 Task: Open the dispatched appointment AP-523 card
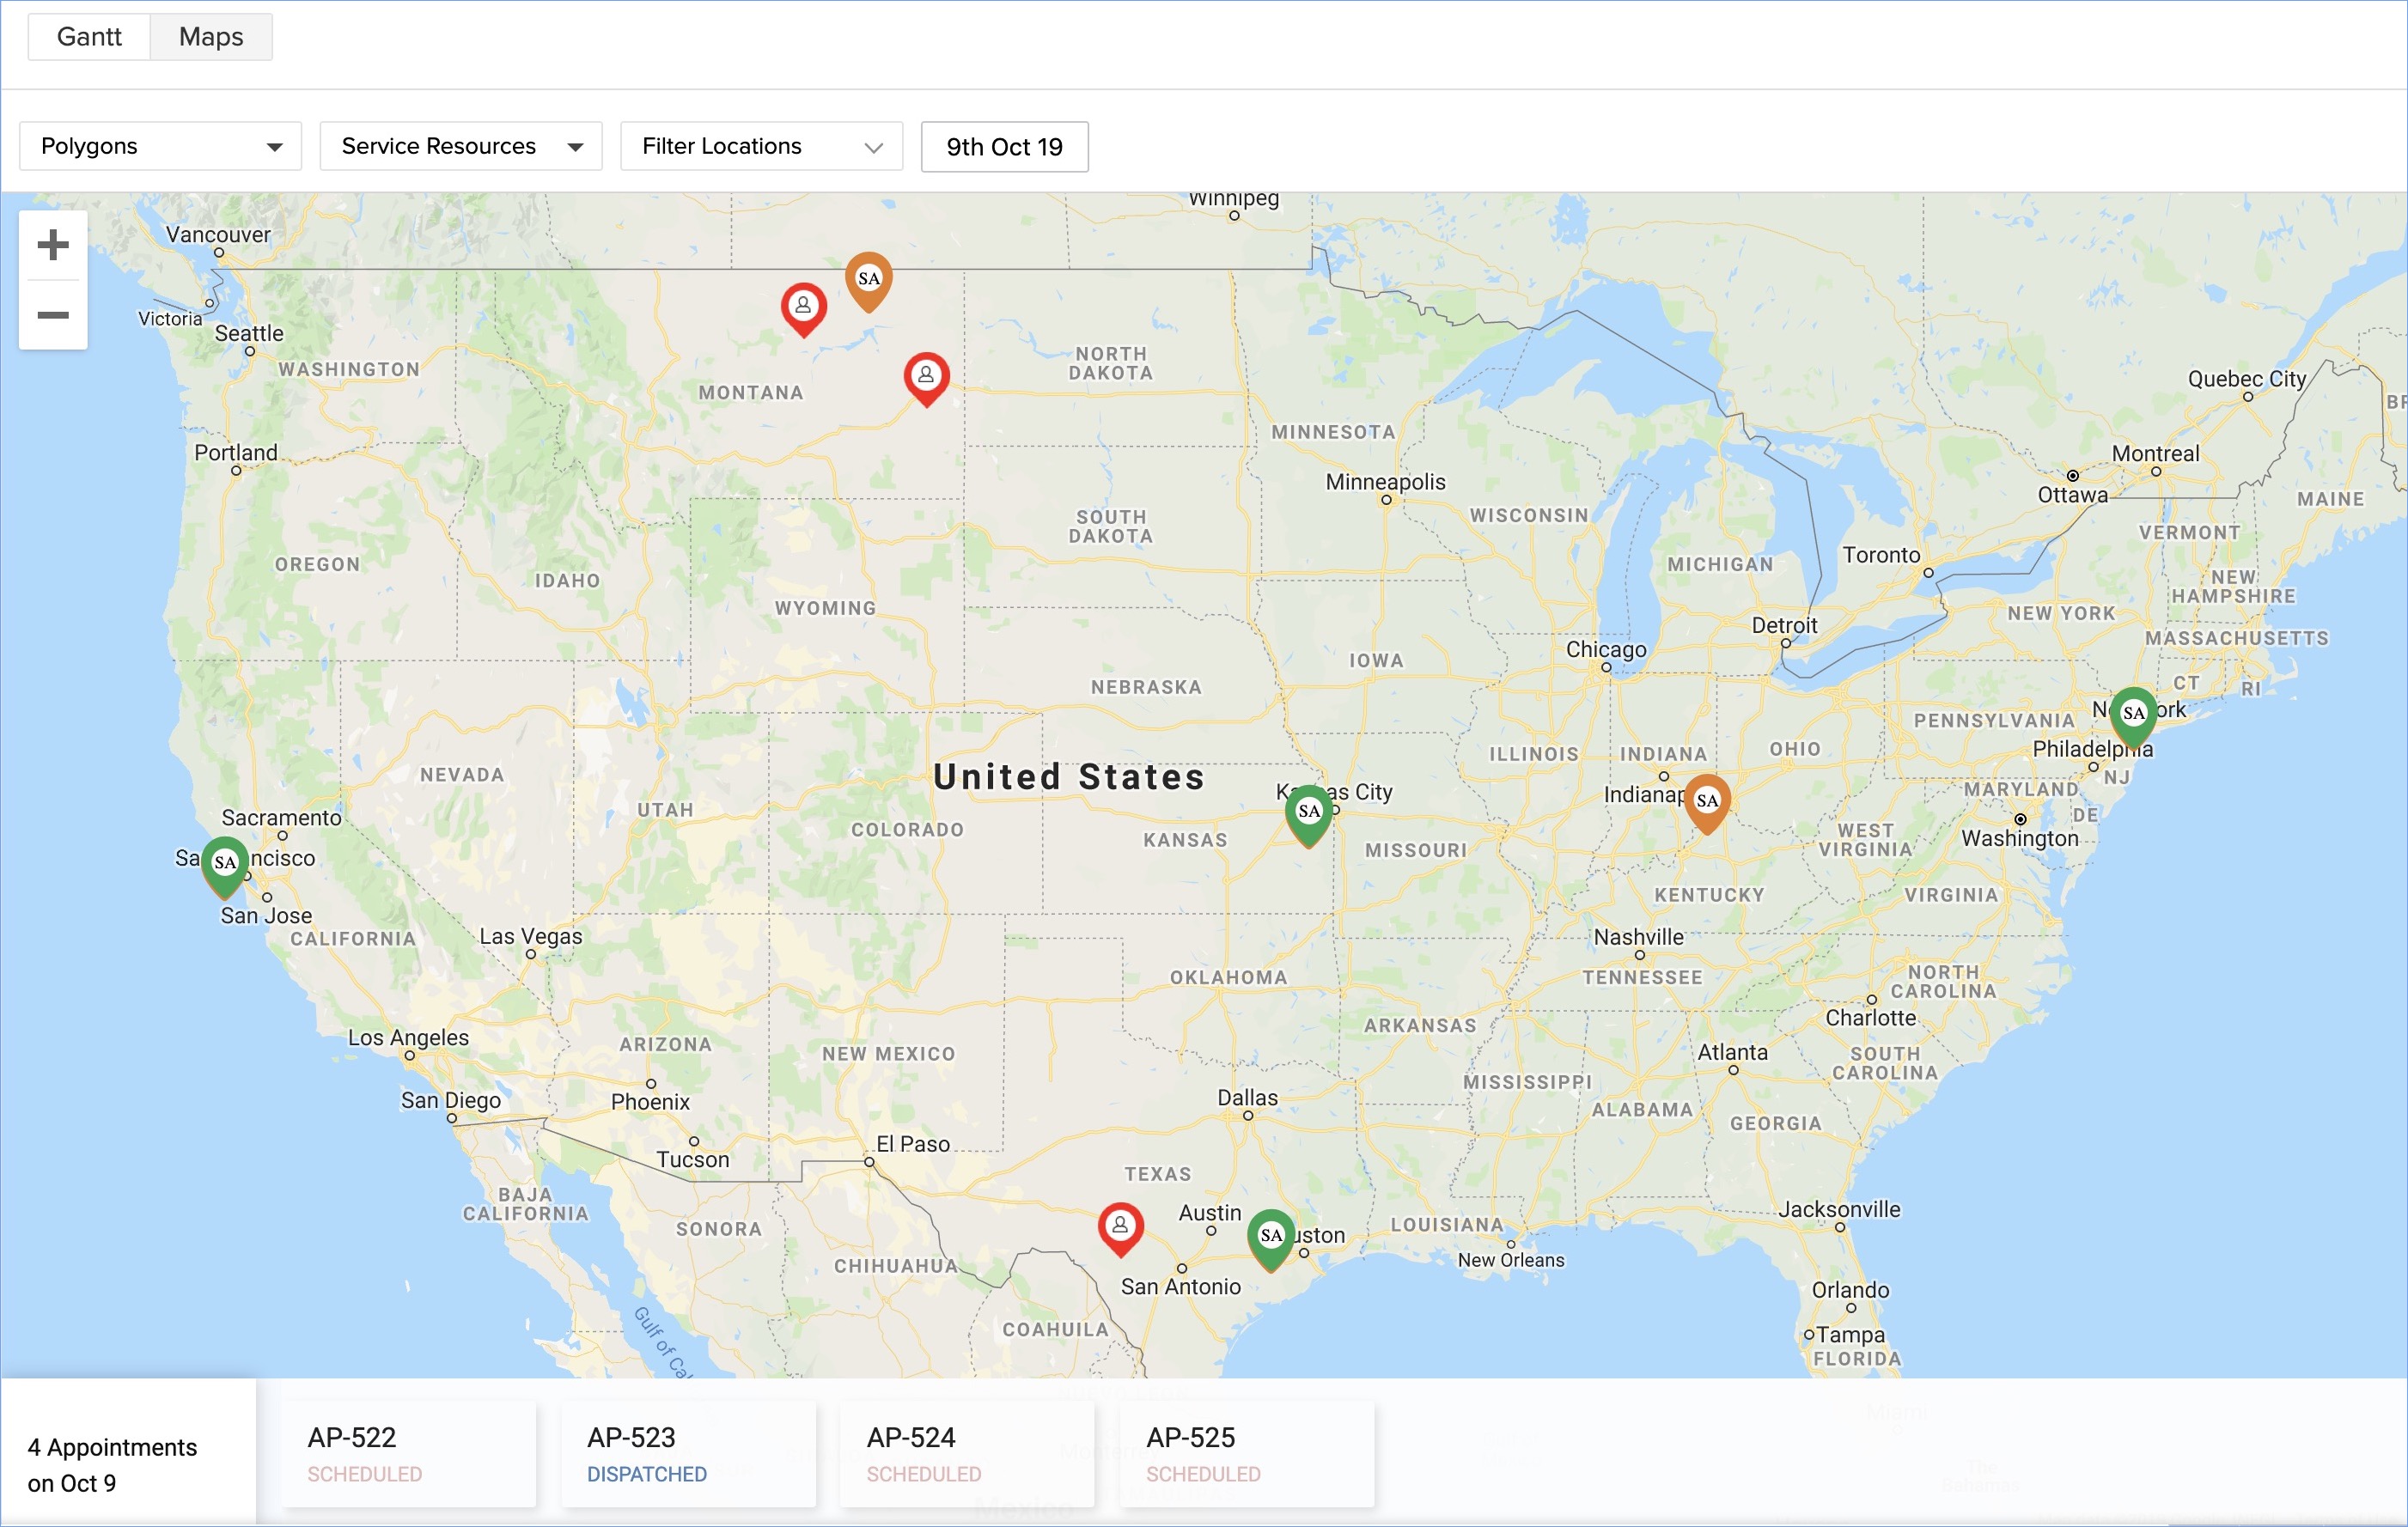(x=687, y=1454)
